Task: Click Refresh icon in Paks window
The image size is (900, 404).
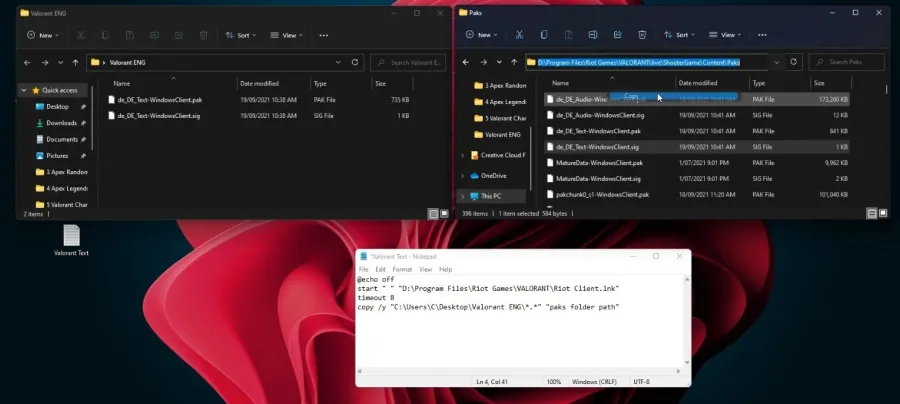Action: (x=793, y=62)
